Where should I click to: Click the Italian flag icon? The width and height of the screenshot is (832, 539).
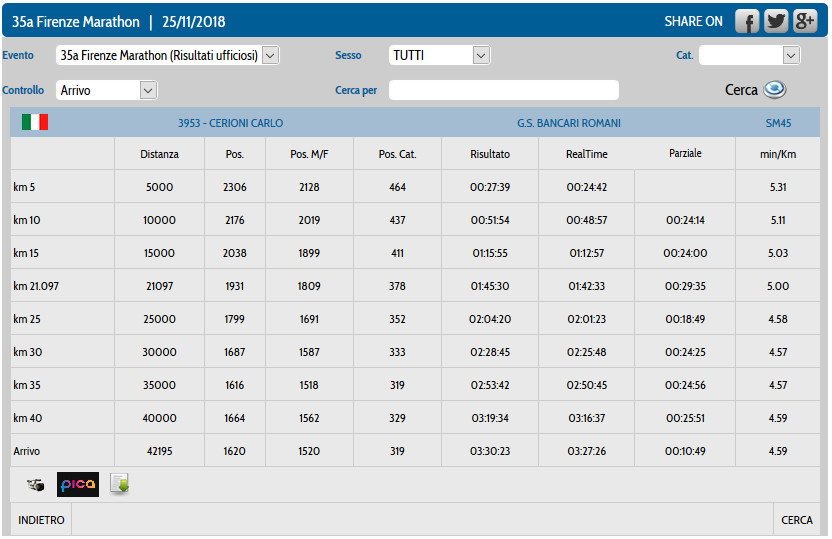click(x=35, y=122)
